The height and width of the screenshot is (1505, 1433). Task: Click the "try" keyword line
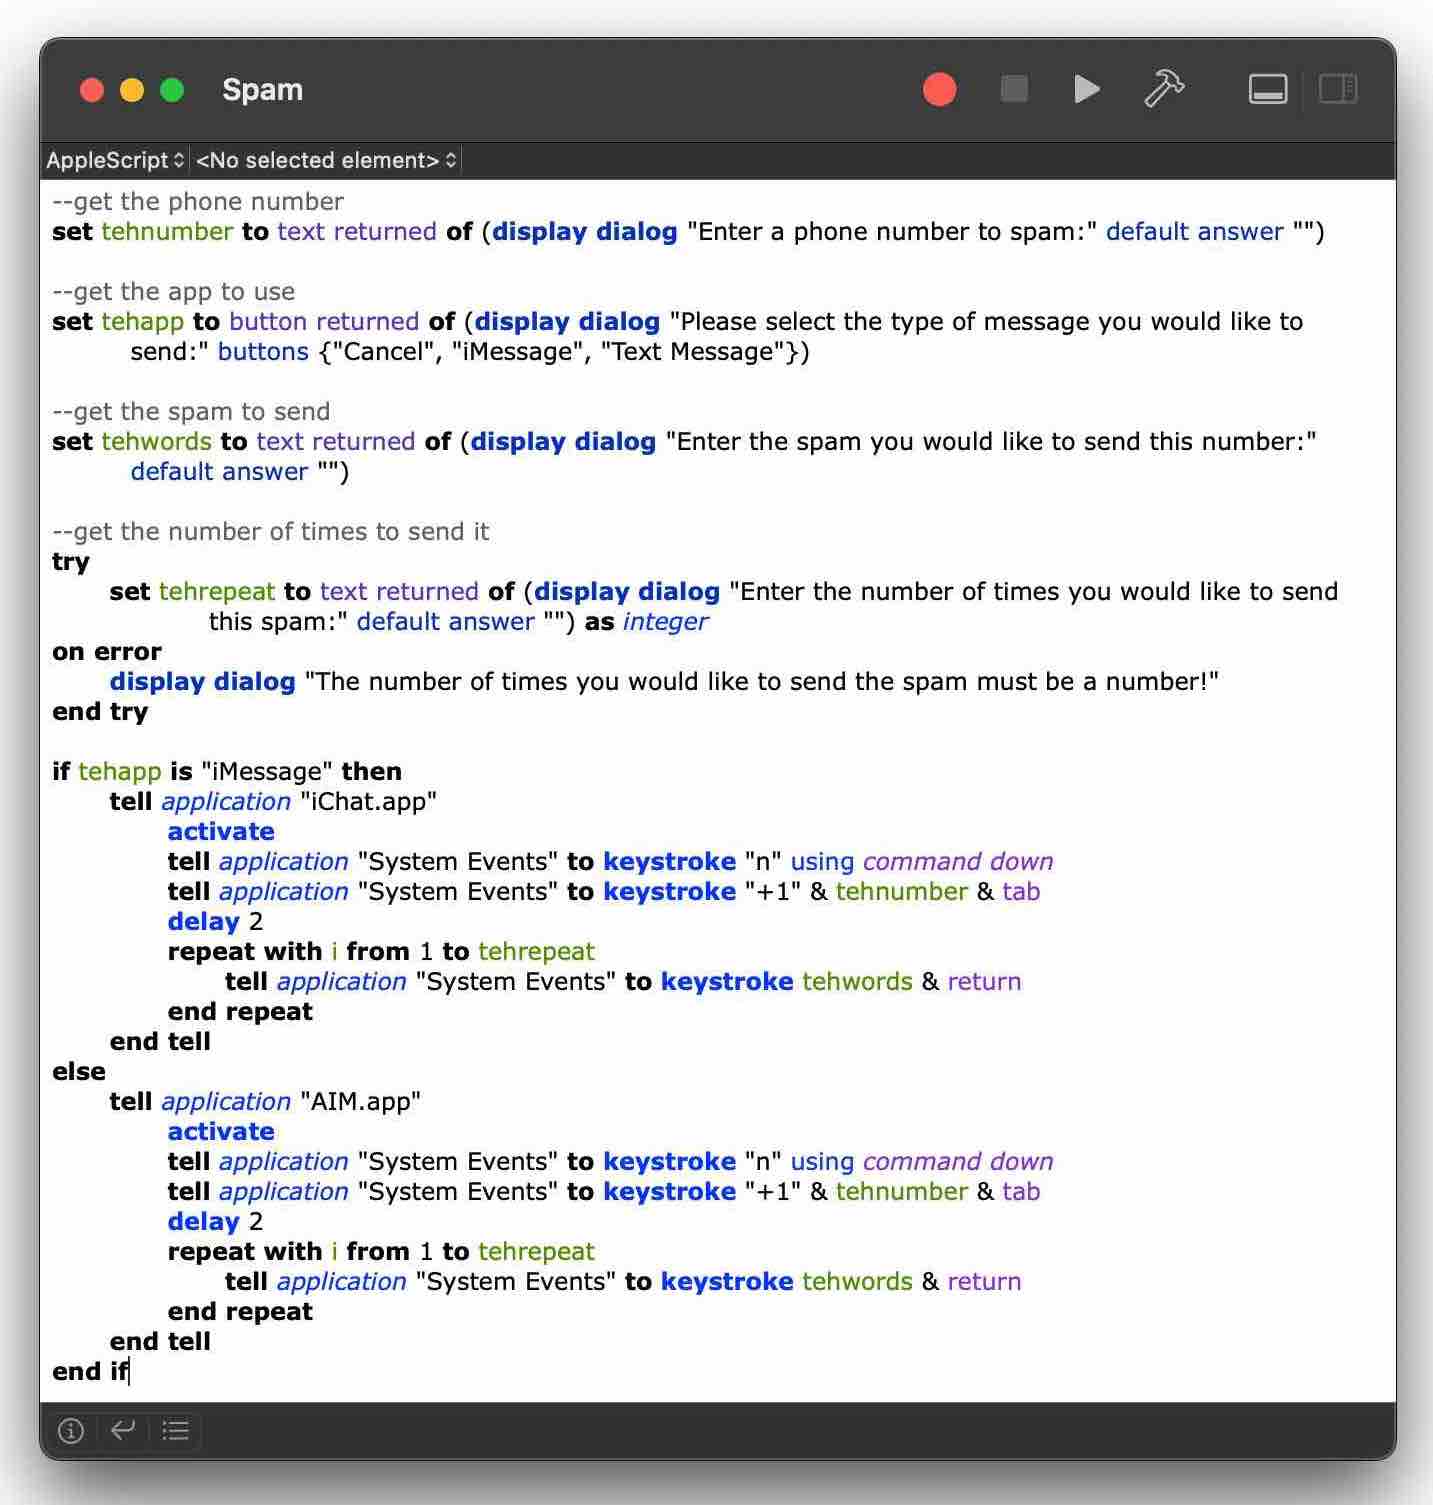coord(71,562)
